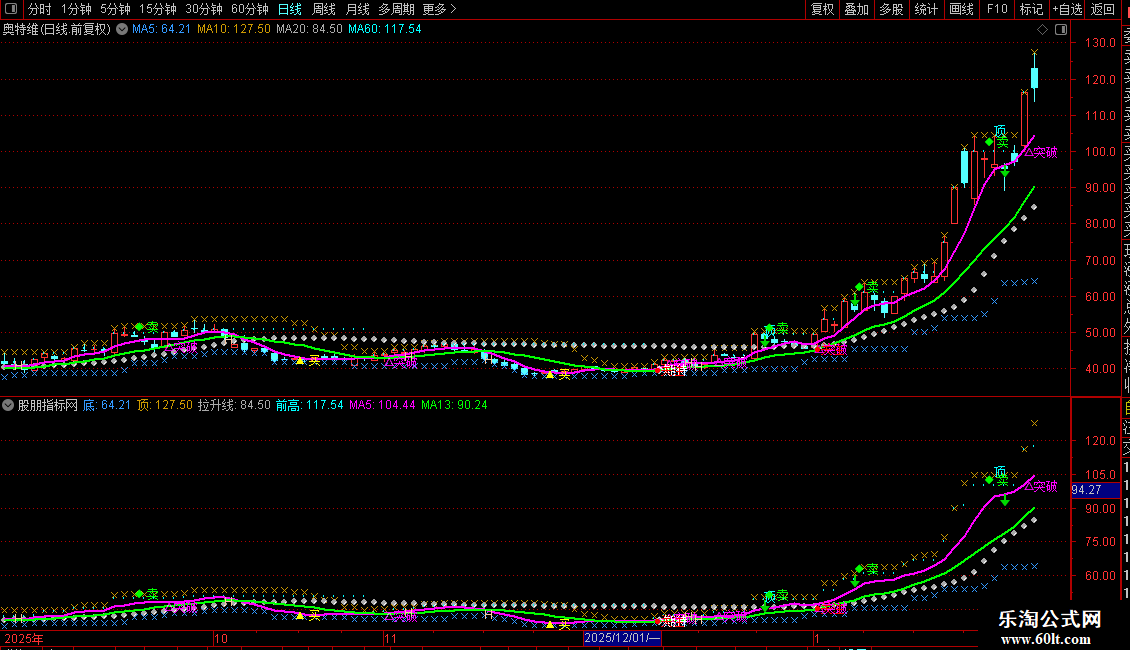Select the 15分钟 period
The height and width of the screenshot is (650, 1130).
[x=158, y=9]
